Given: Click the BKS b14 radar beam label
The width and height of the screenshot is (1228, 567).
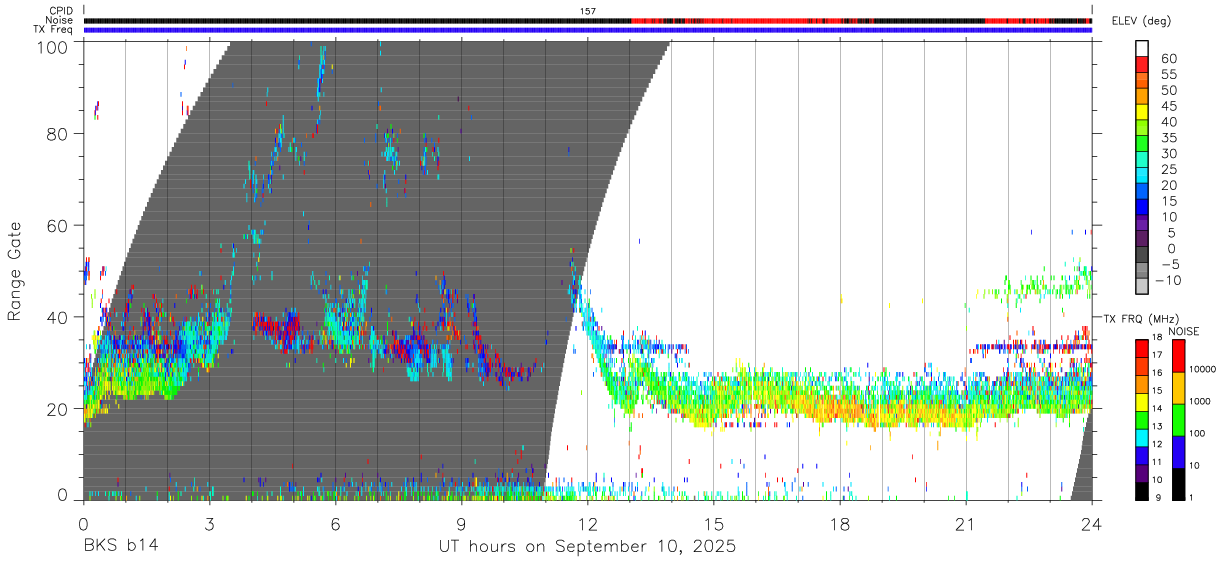Looking at the screenshot, I should (x=120, y=547).
